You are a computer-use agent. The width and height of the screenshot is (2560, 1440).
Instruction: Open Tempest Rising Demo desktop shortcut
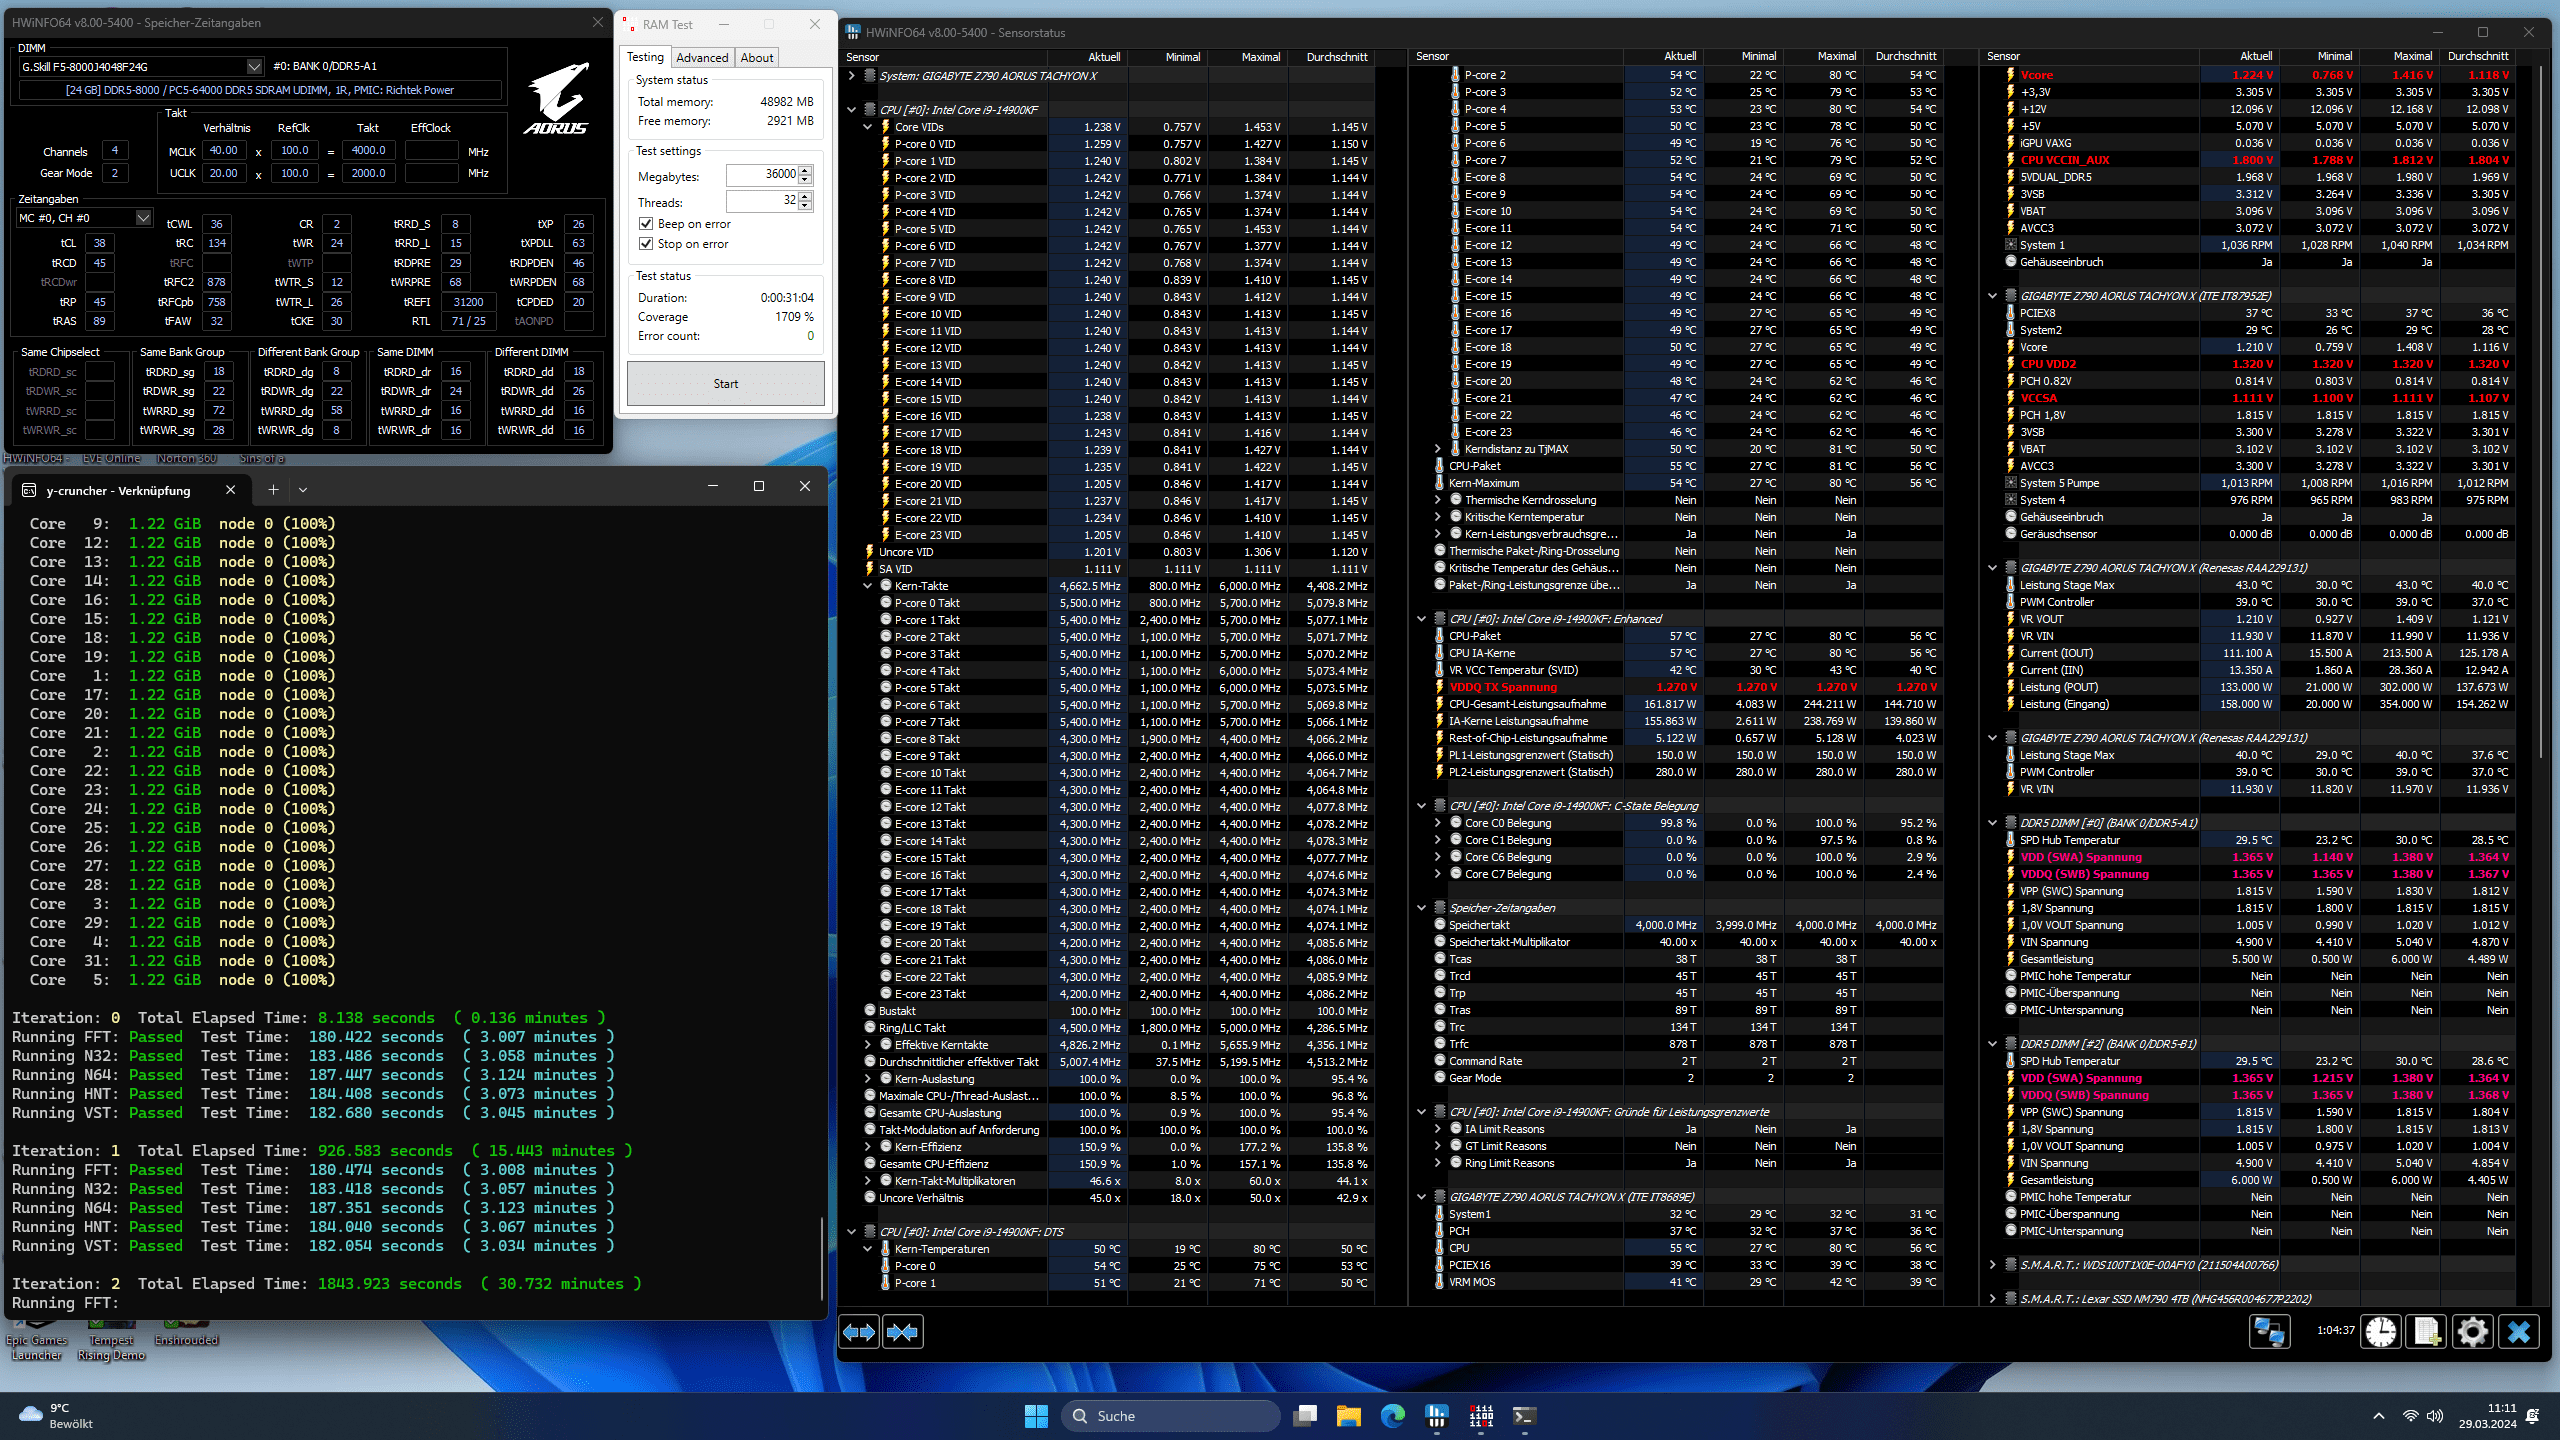[111, 1340]
